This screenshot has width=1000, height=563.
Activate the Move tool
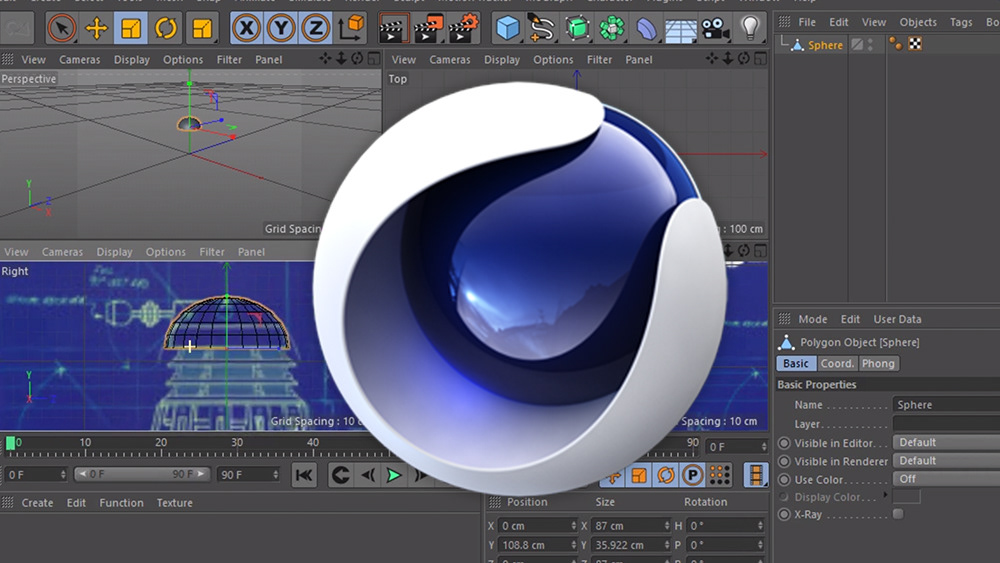[x=96, y=28]
